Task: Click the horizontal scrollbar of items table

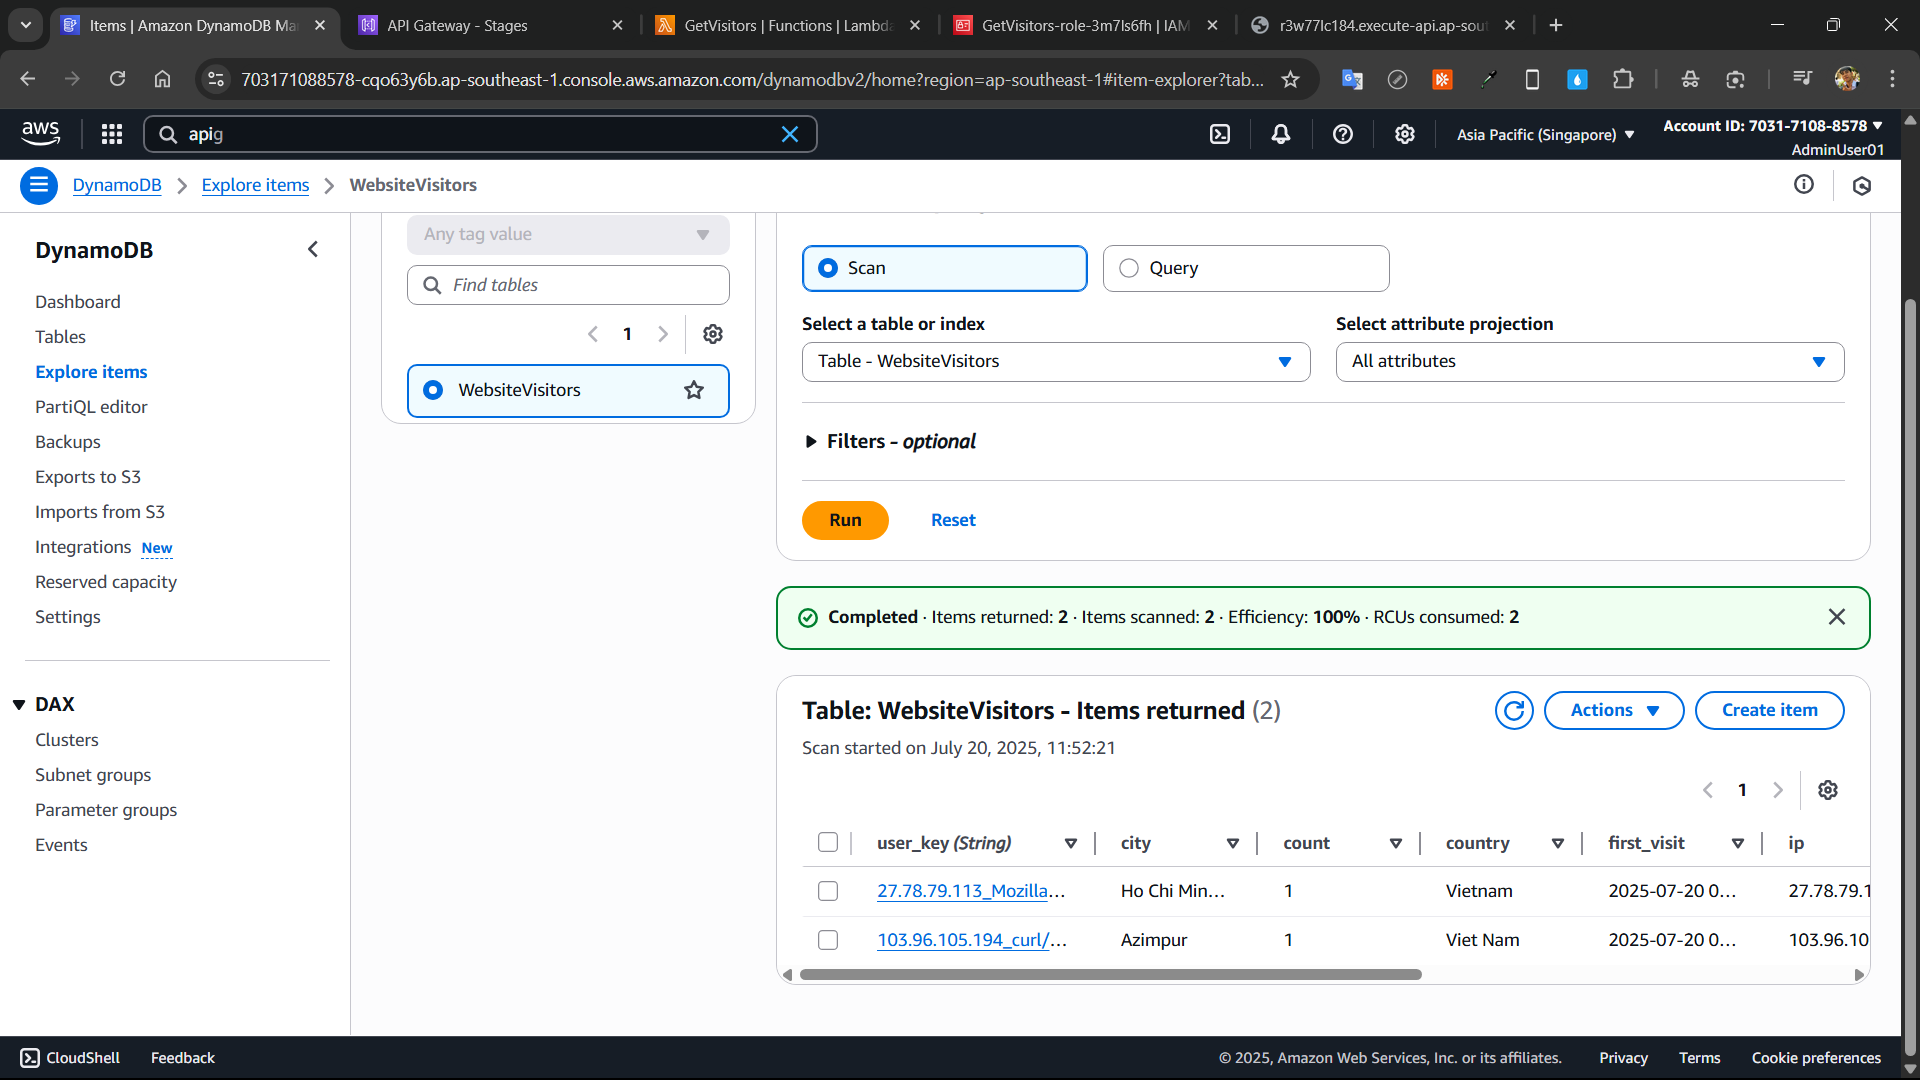Action: [1110, 974]
